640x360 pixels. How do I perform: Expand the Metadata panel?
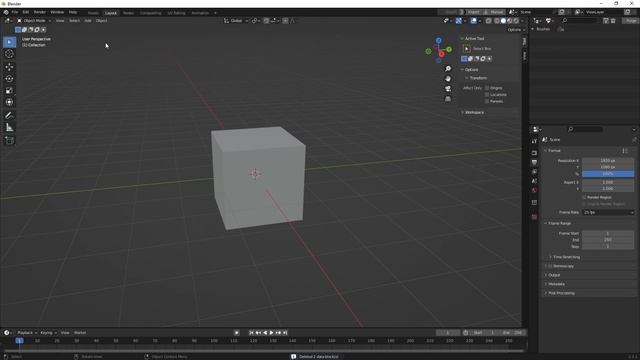tap(556, 284)
